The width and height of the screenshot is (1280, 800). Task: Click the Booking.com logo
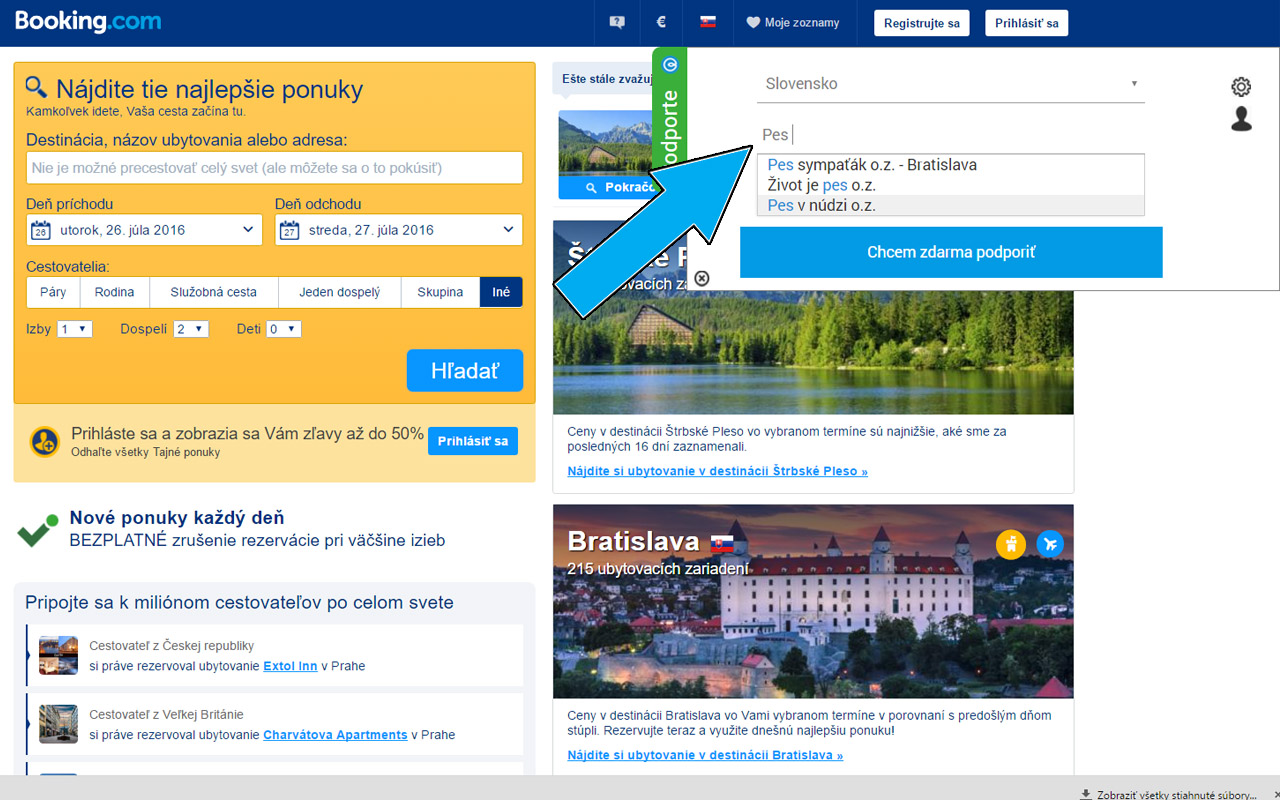pos(88,22)
